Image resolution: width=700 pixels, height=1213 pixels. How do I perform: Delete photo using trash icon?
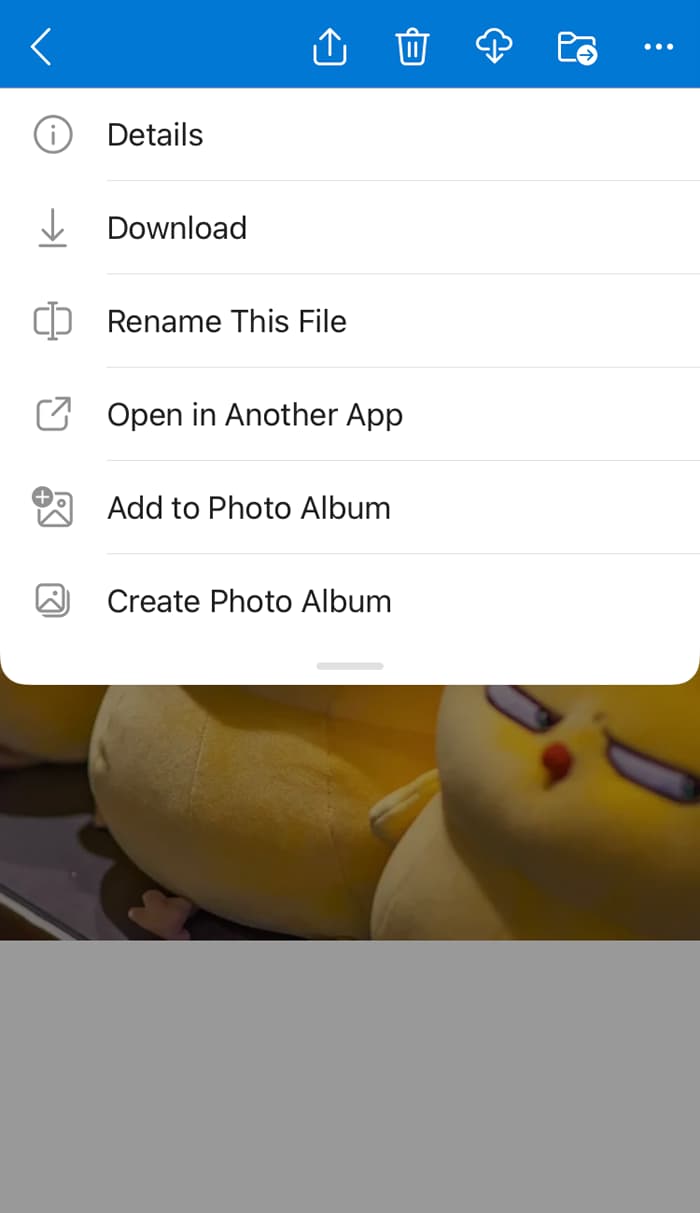pyautogui.click(x=412, y=46)
